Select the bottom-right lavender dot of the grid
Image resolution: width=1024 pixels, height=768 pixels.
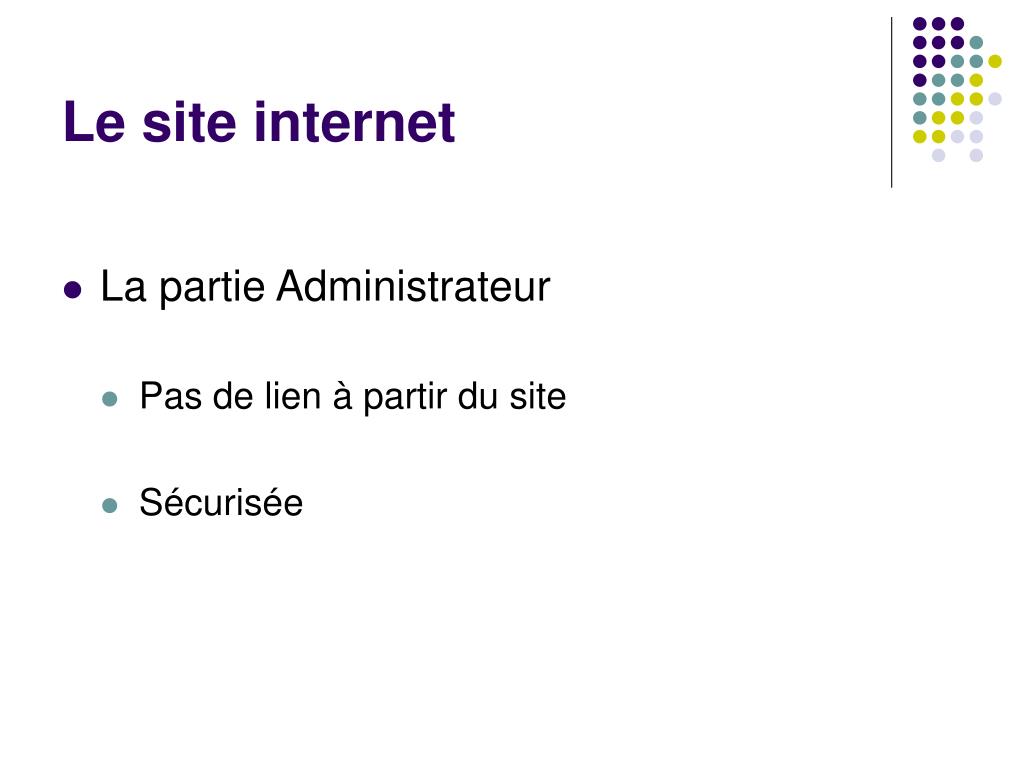point(976,155)
